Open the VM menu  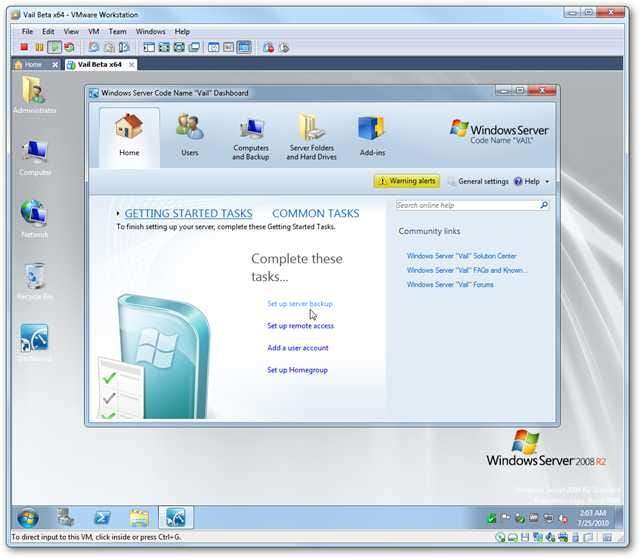tap(93, 32)
